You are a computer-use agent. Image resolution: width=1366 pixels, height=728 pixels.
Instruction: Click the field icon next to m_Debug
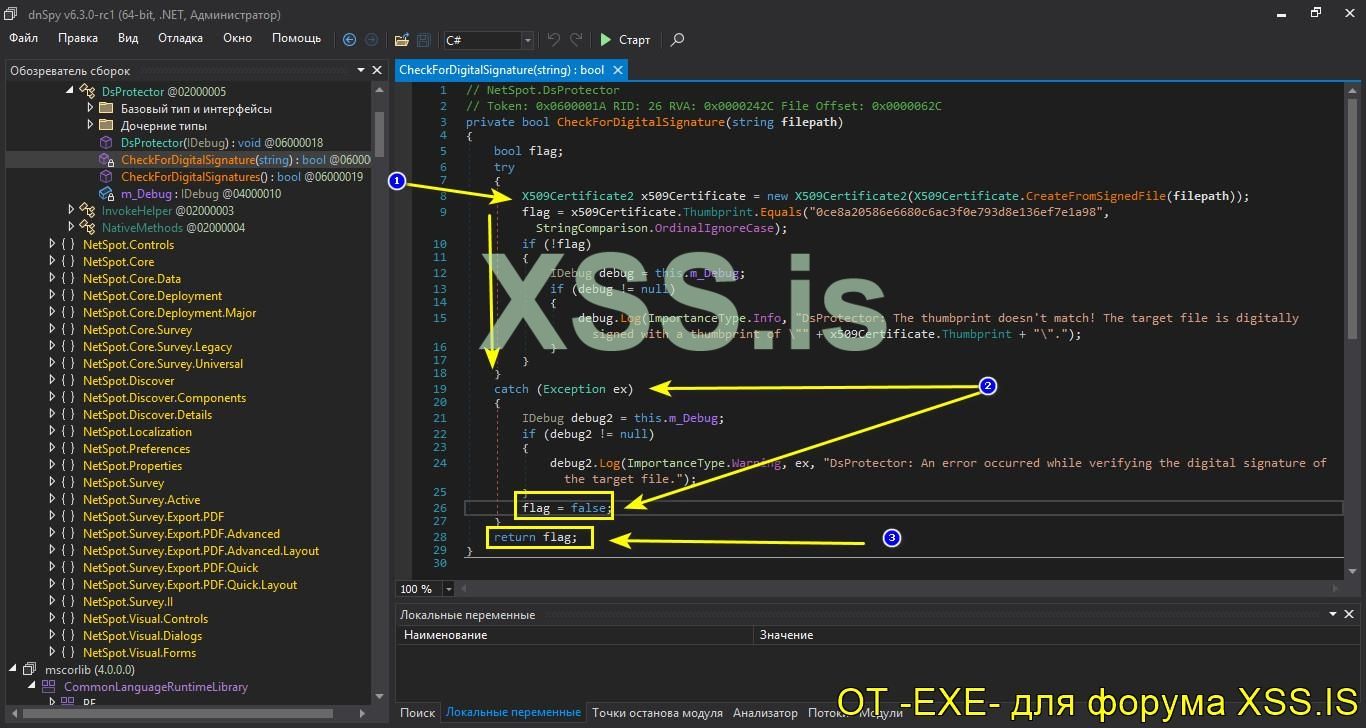pyautogui.click(x=107, y=193)
